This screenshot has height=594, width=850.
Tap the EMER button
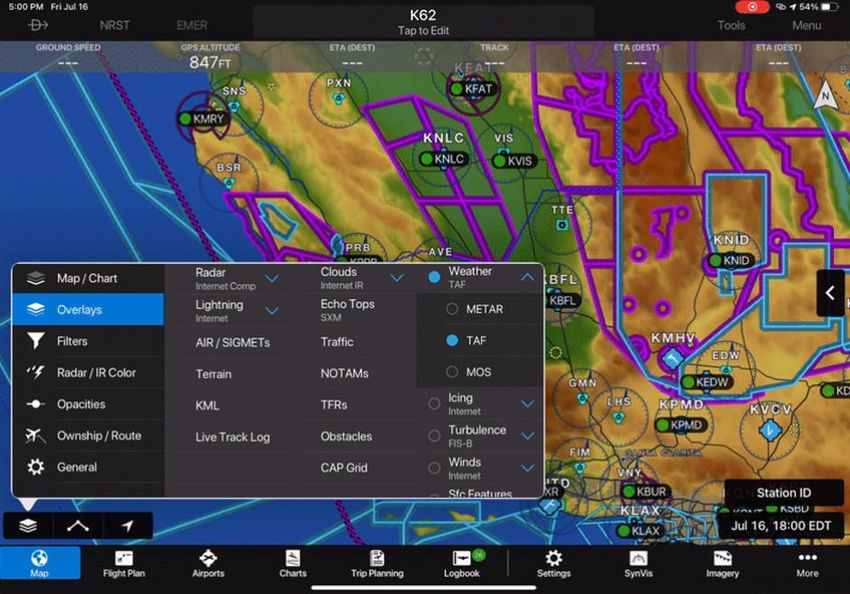[x=192, y=25]
